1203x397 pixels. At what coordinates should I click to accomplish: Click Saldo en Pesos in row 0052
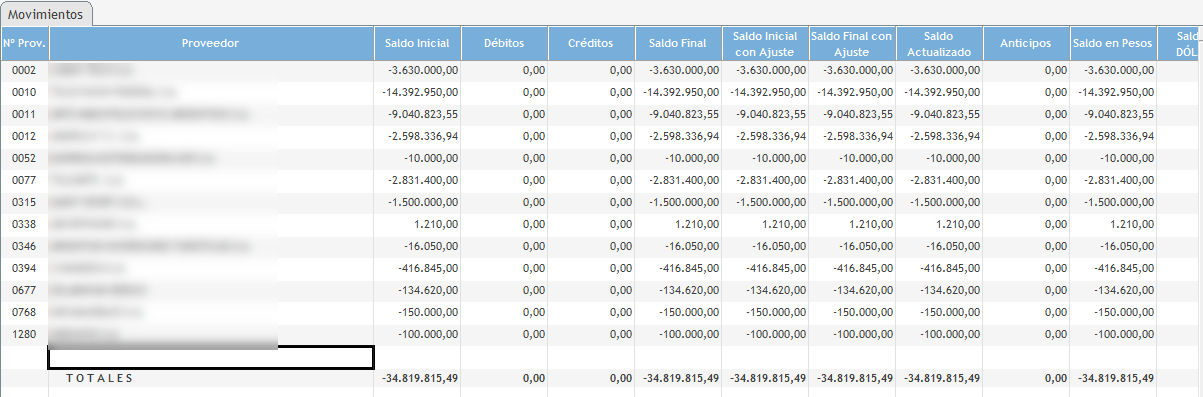pyautogui.click(x=1113, y=158)
